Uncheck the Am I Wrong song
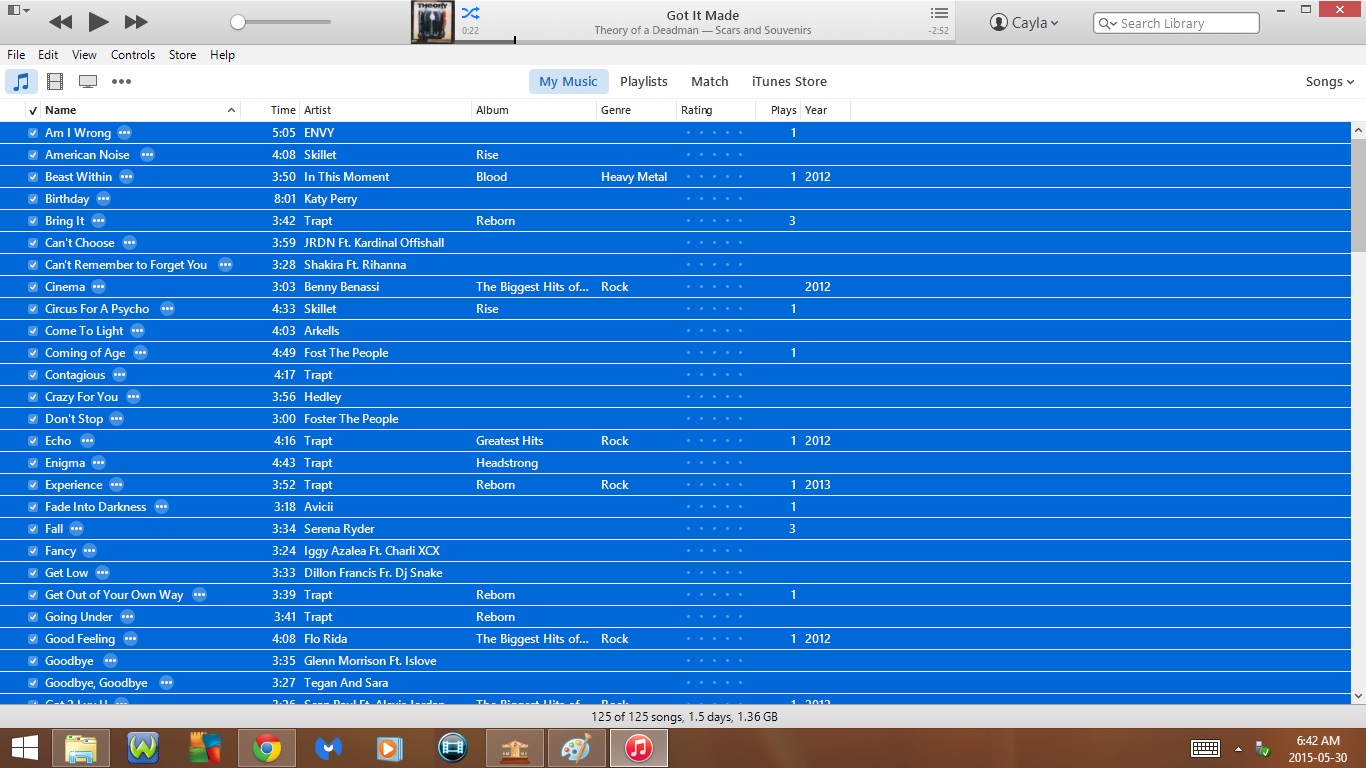The image size is (1366, 768). 33,133
